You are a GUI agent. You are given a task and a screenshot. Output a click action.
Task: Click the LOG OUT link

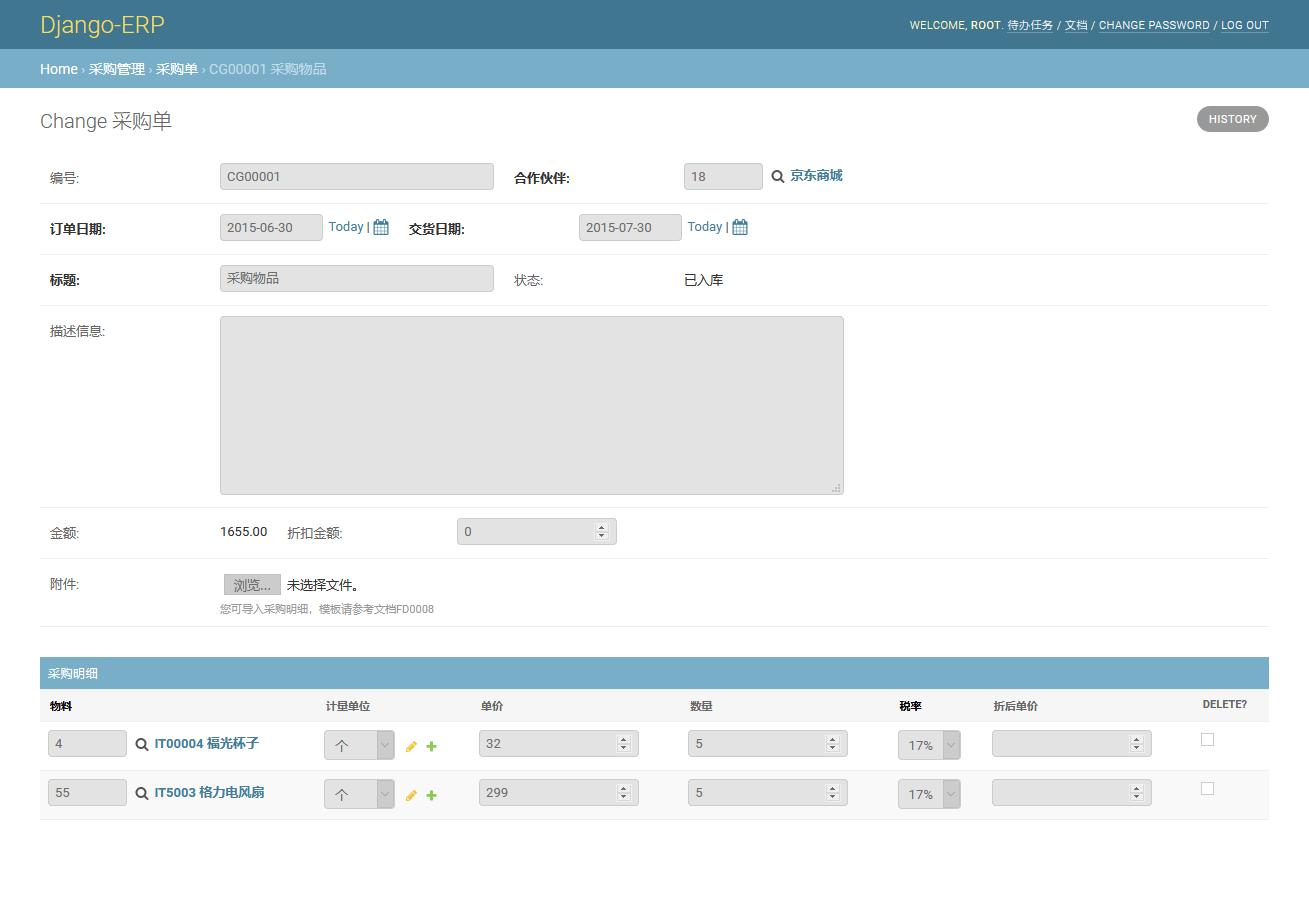(x=1244, y=25)
